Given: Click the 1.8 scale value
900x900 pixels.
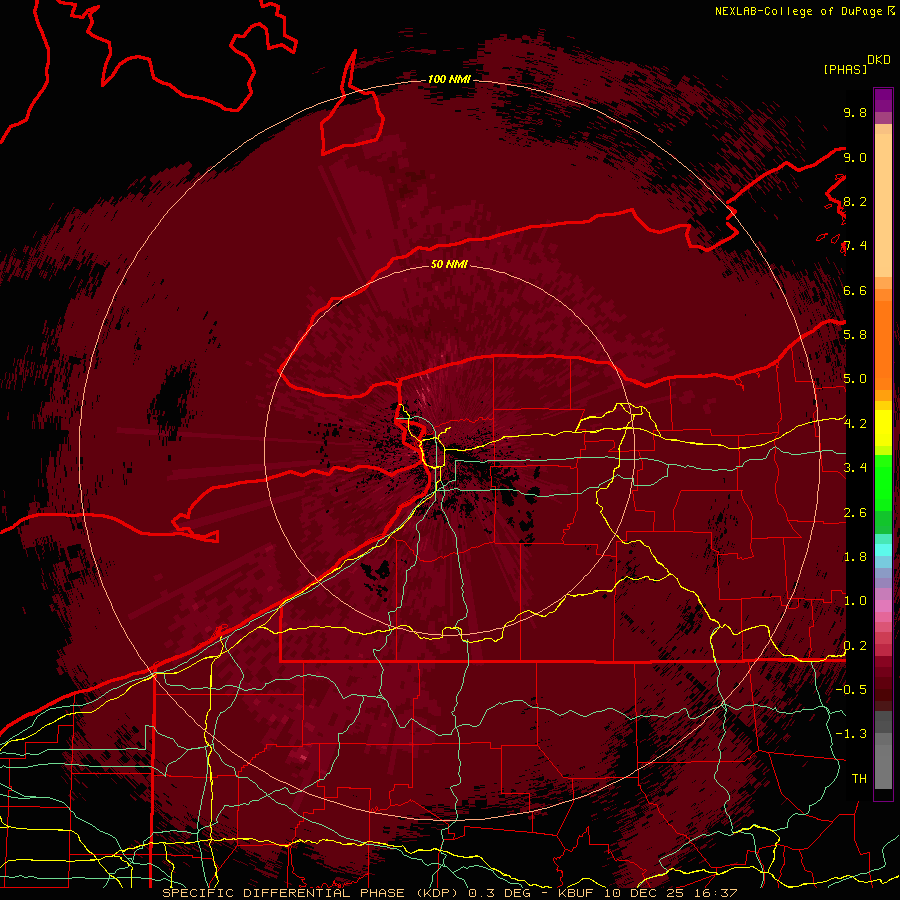Looking at the screenshot, I should point(855,556).
